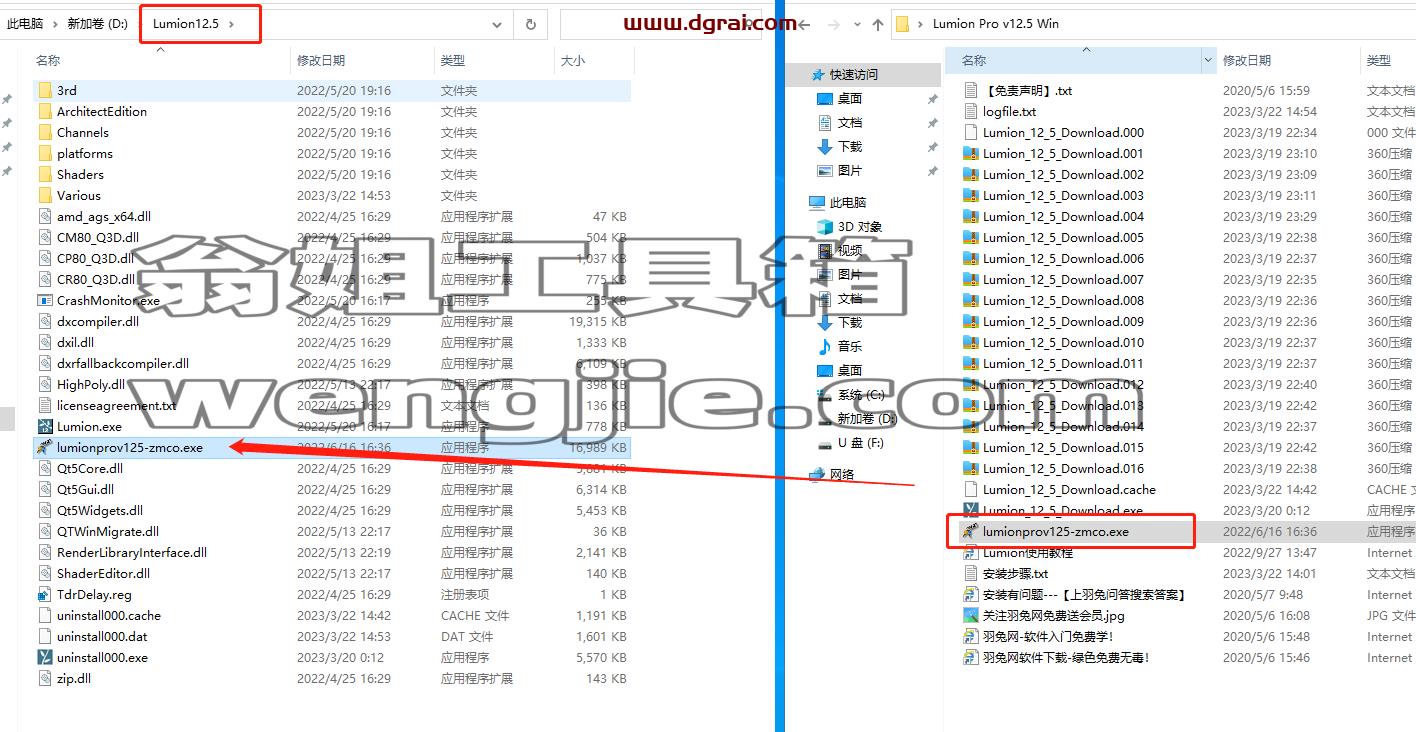Click the ArchitectEdition folder icon
The width and height of the screenshot is (1416, 732).
[44, 111]
